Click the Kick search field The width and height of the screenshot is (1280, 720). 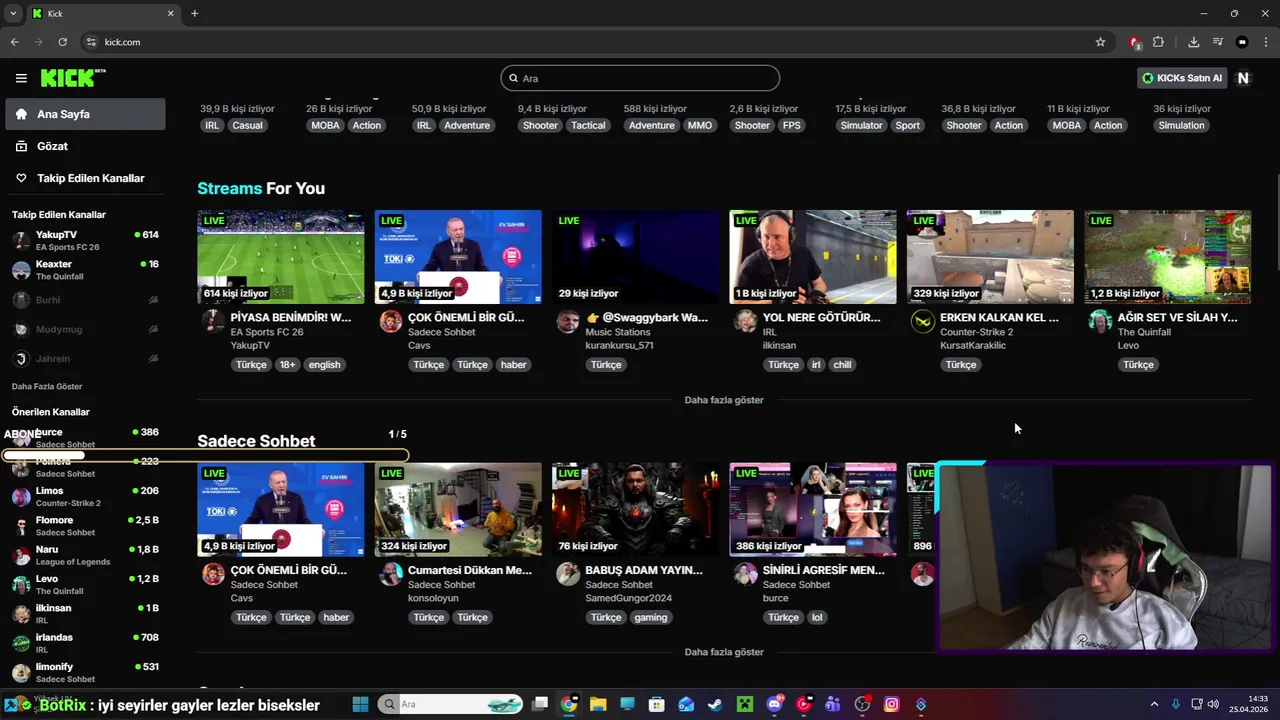pyautogui.click(x=640, y=78)
